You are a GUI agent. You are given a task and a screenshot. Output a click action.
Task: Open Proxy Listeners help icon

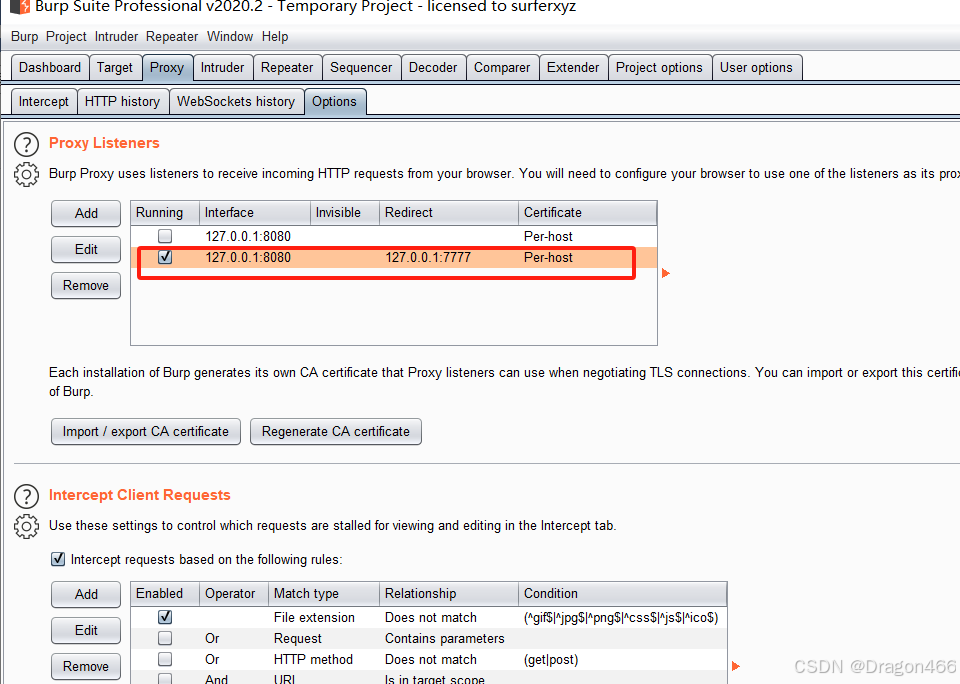26,145
